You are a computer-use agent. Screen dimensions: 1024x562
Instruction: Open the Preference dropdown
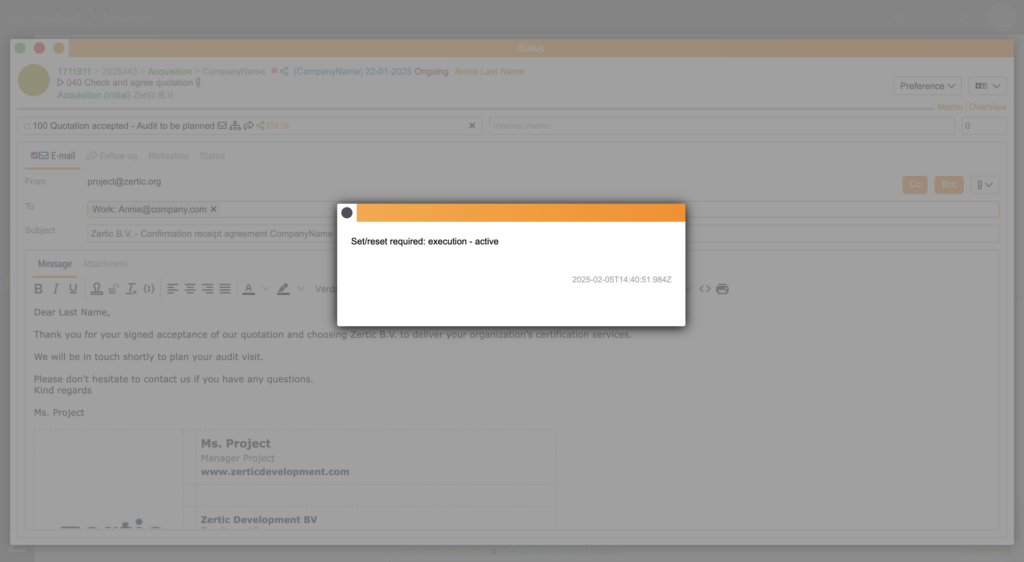928,86
